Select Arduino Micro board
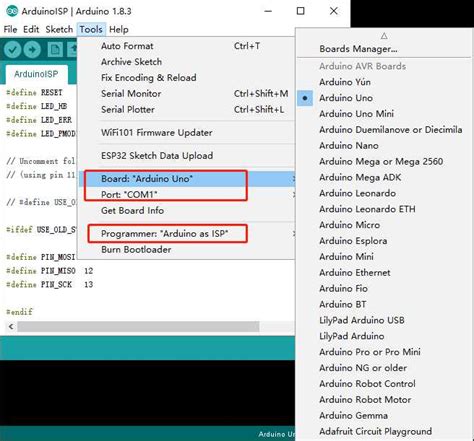The width and height of the screenshot is (474, 441). (384, 225)
